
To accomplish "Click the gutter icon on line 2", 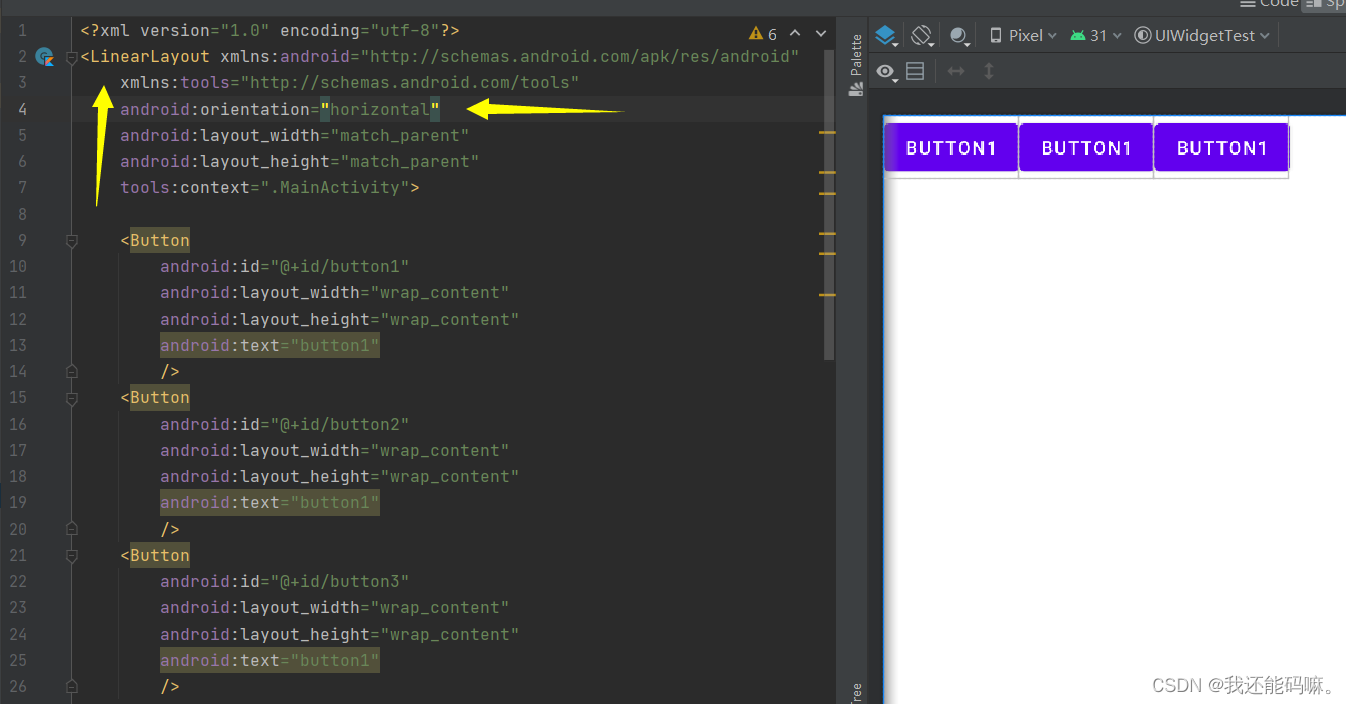I will pyautogui.click(x=44, y=57).
